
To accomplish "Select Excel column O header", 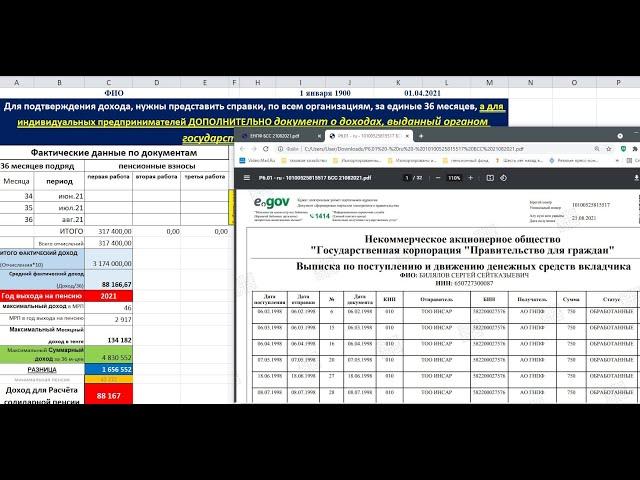I will click(x=574, y=82).
